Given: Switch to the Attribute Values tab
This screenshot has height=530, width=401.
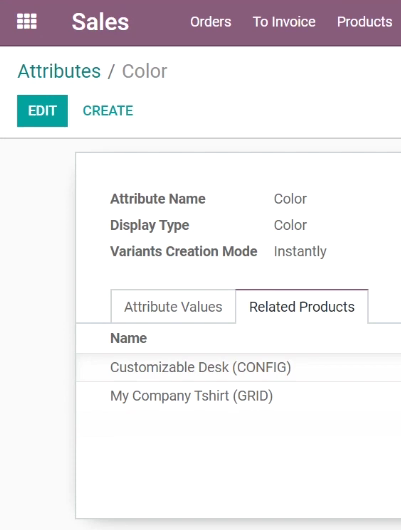Looking at the screenshot, I should pyautogui.click(x=173, y=307).
